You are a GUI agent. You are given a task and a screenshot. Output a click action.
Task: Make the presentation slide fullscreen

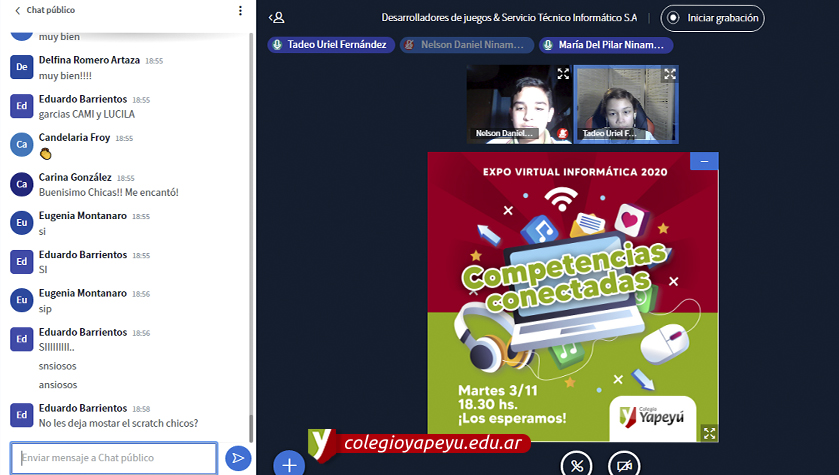coord(709,433)
